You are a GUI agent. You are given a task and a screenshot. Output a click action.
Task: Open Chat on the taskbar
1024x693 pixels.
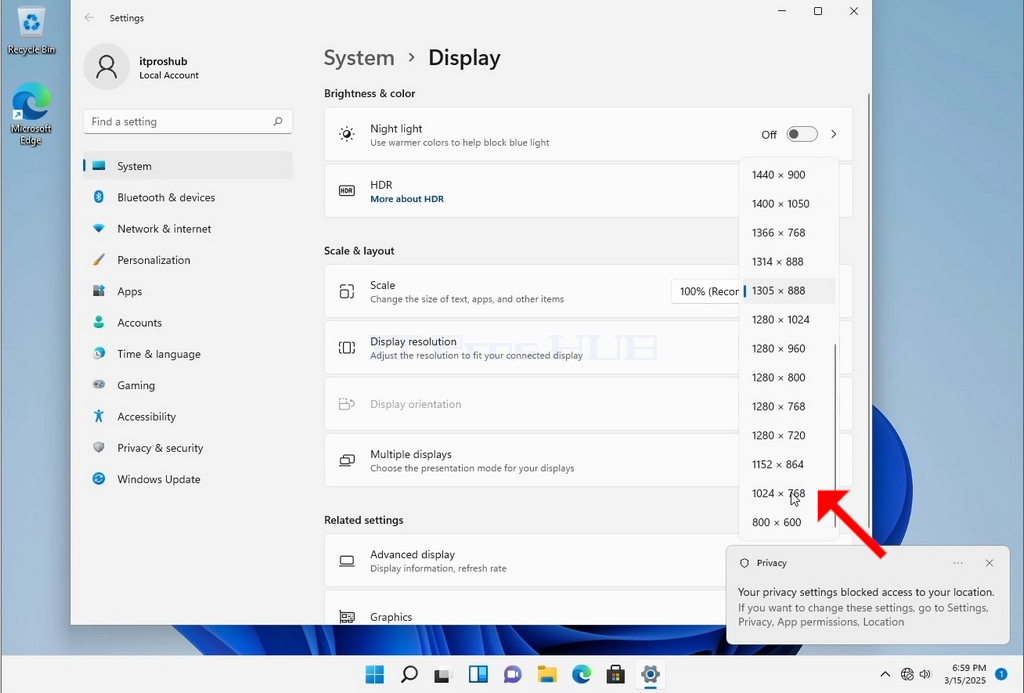click(x=513, y=674)
